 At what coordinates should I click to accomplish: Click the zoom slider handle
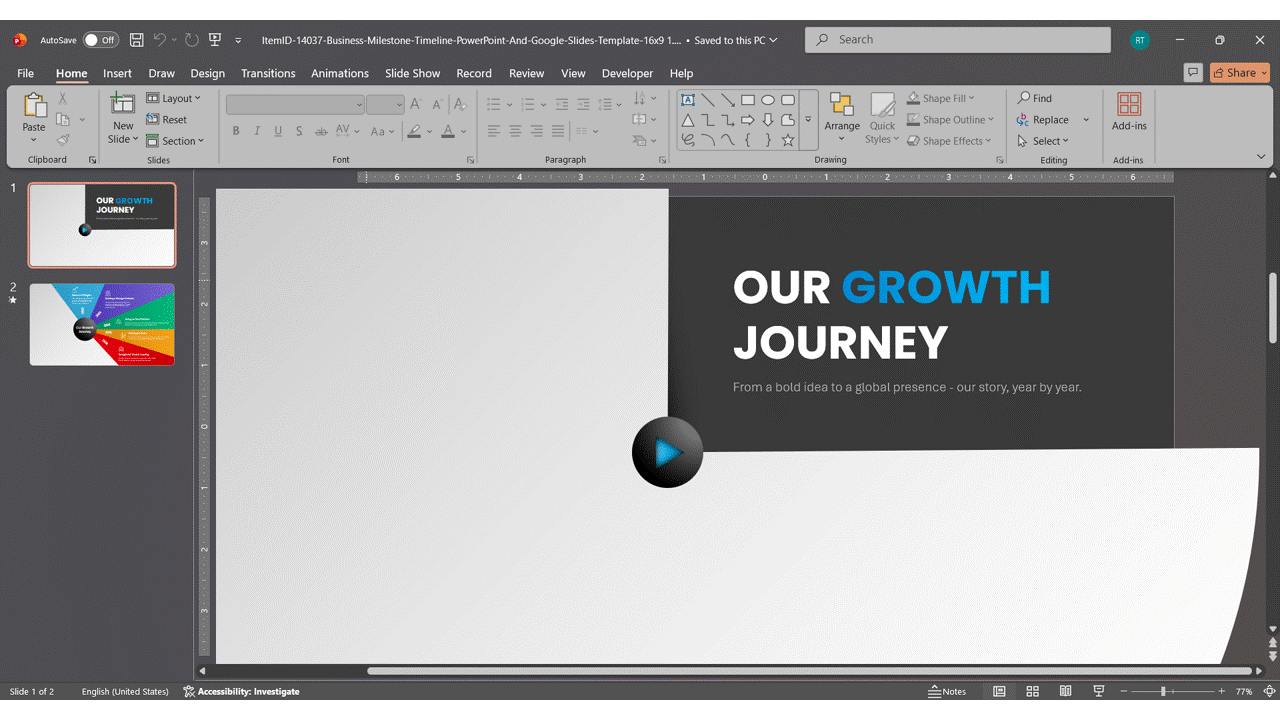point(1163,691)
